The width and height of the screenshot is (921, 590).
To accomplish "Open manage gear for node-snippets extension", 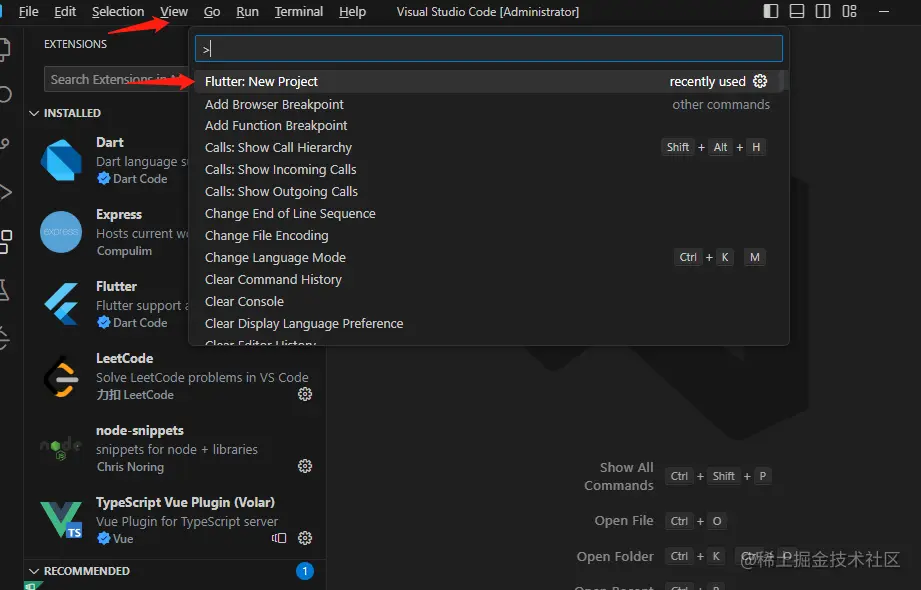I will tap(305, 466).
